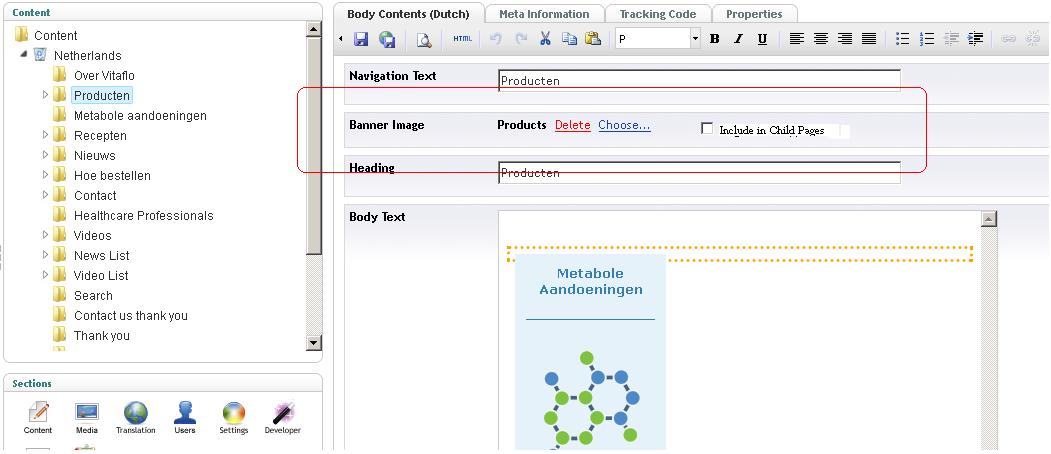The height and width of the screenshot is (454, 1051).
Task: Click the content tree scroll-up arrow
Action: [x=314, y=29]
